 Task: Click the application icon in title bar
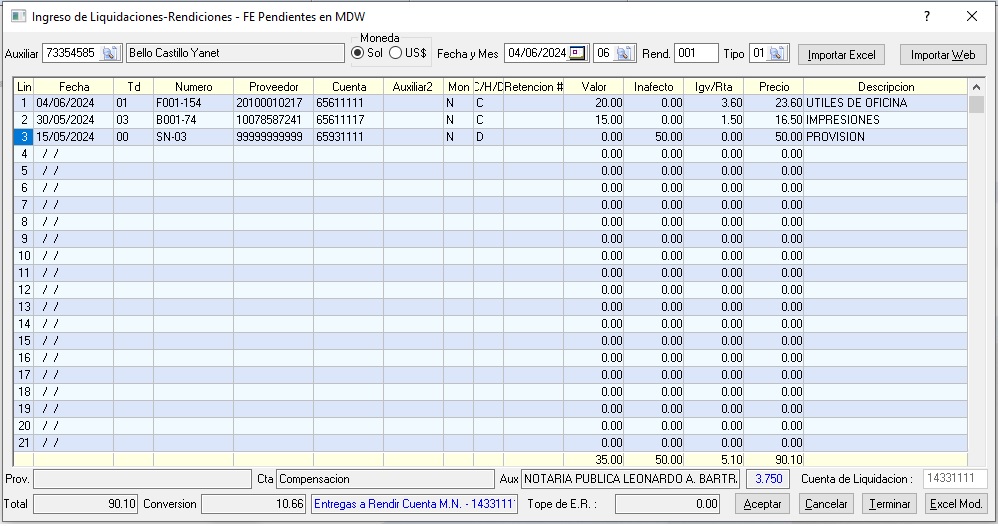pyautogui.click(x=18, y=17)
